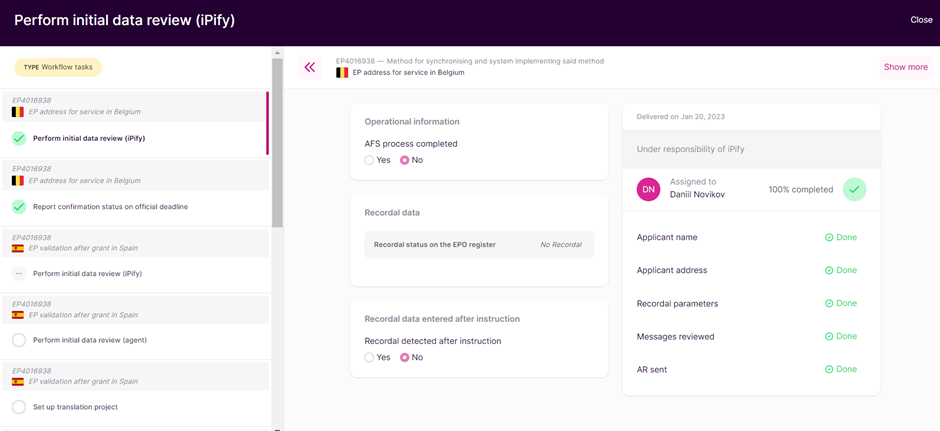Click empty circle beside Set up translation project
The height and width of the screenshot is (431, 940).
pyautogui.click(x=19, y=407)
